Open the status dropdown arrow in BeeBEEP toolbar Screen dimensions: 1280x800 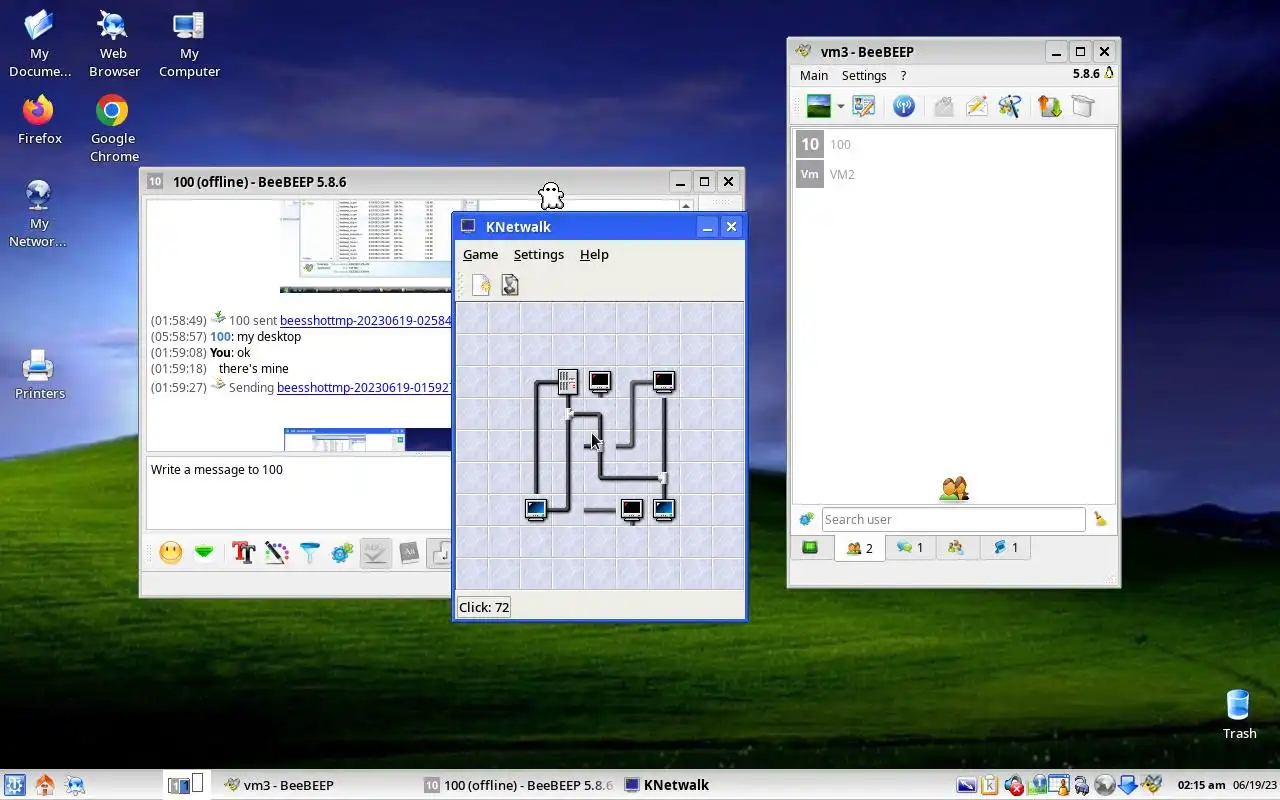(841, 106)
